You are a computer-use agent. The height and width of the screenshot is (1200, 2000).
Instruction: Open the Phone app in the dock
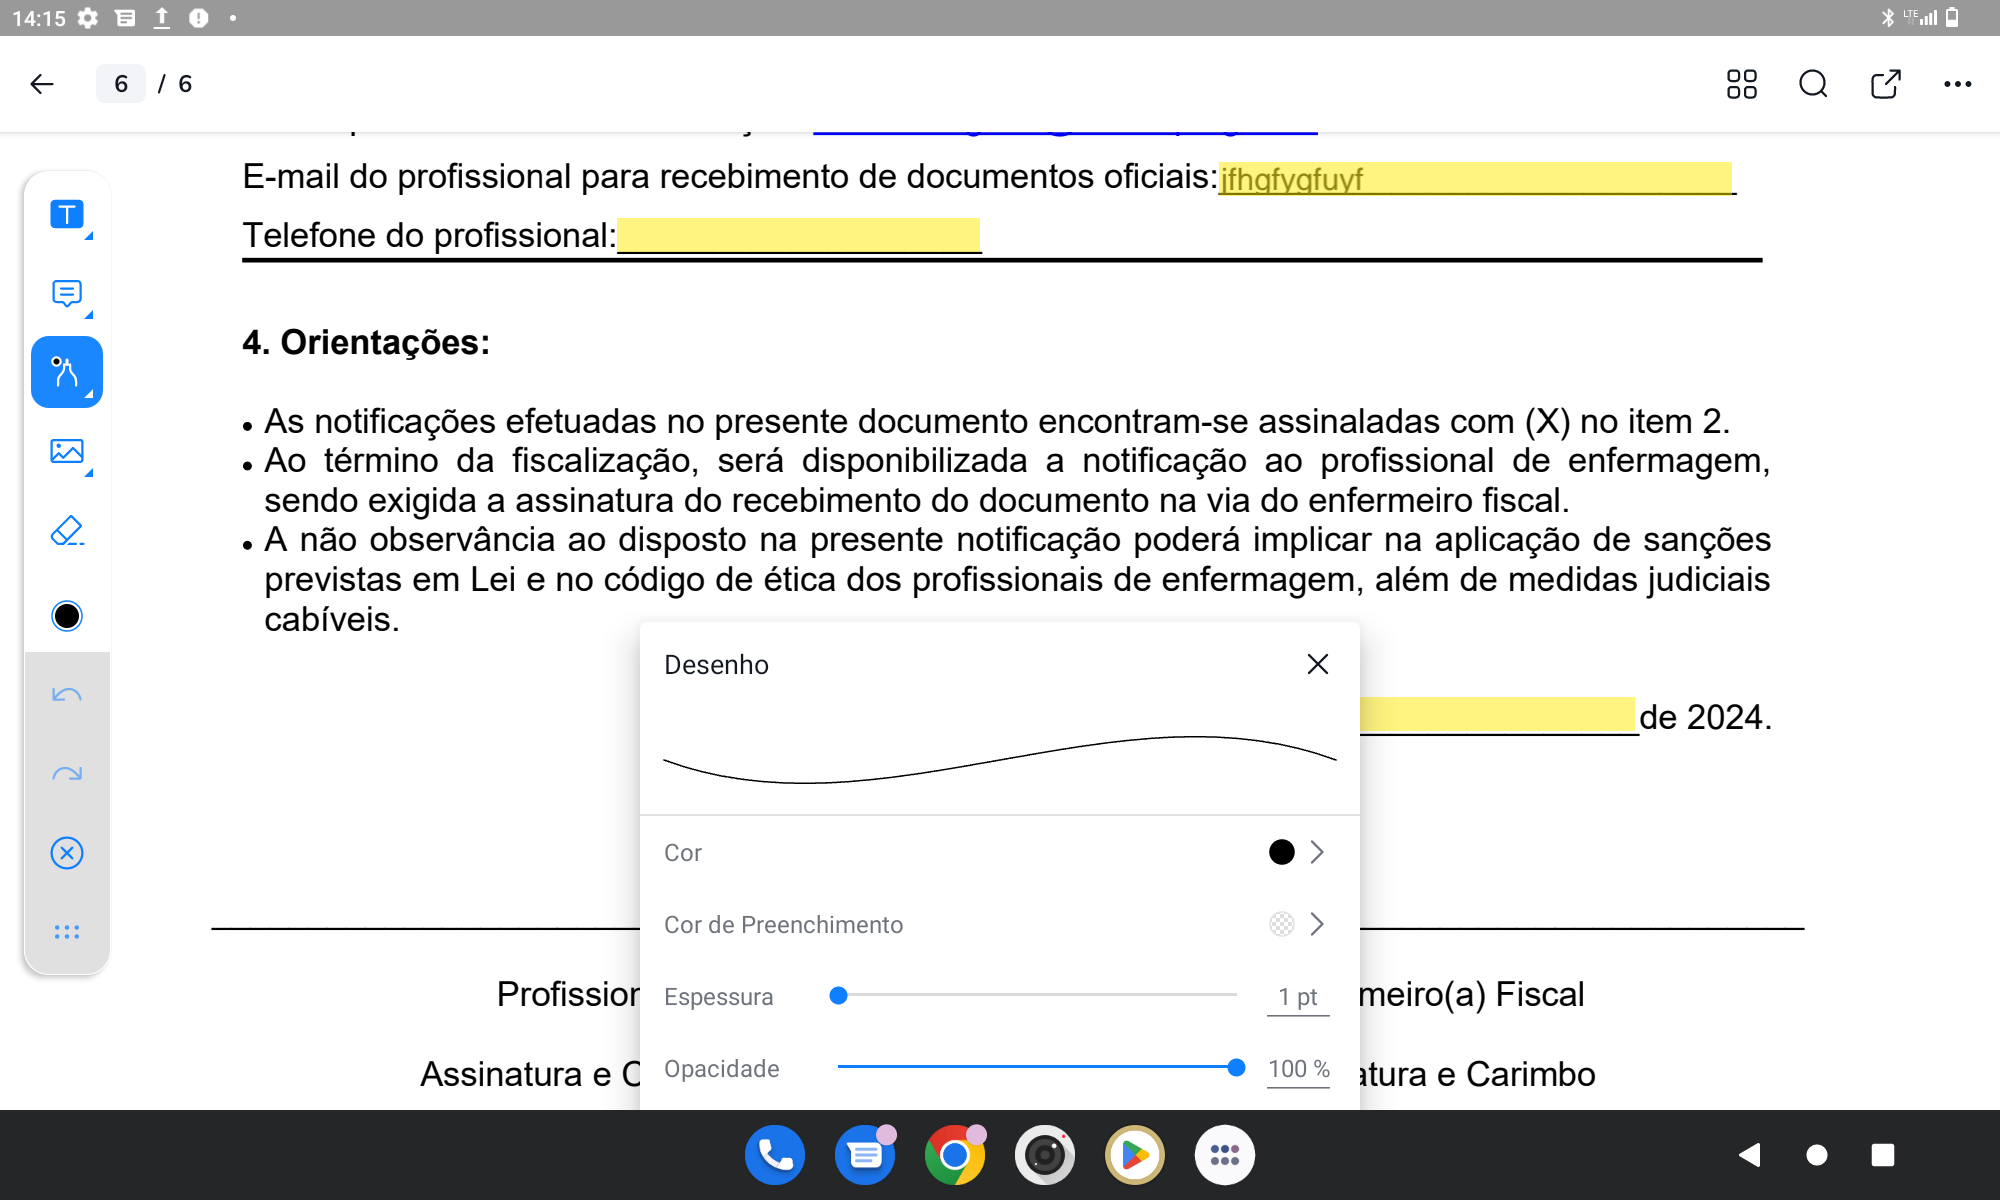[x=775, y=1155]
